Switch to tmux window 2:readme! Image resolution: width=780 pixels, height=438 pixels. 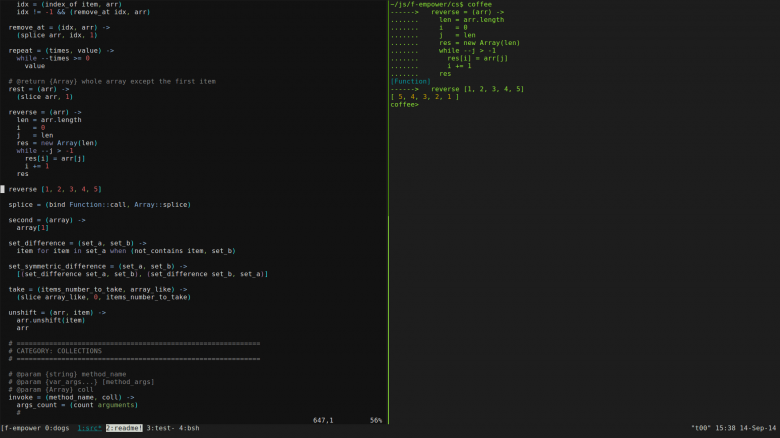124,428
